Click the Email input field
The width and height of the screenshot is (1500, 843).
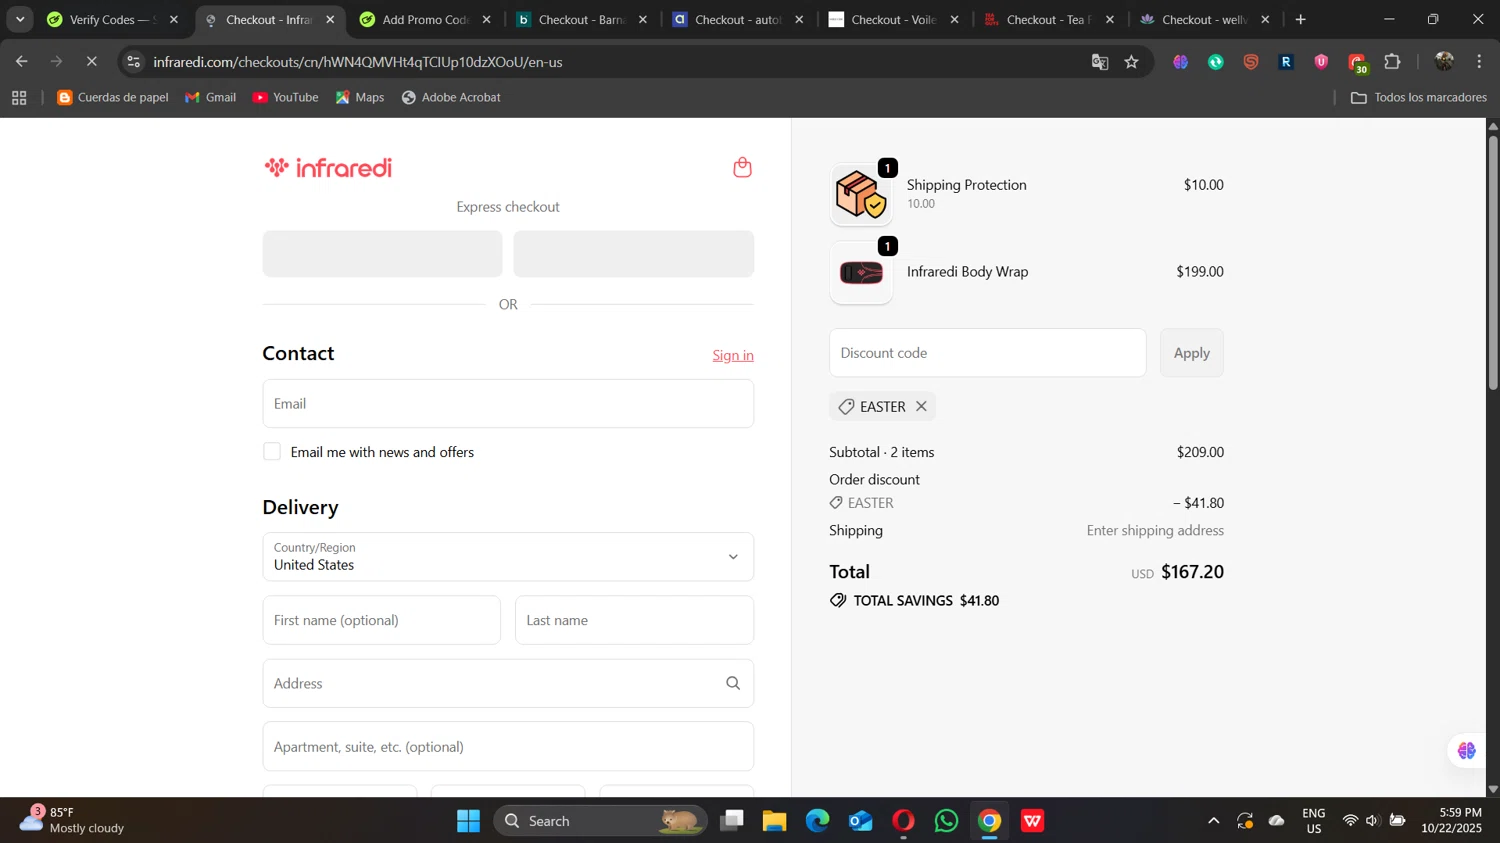[x=508, y=403]
